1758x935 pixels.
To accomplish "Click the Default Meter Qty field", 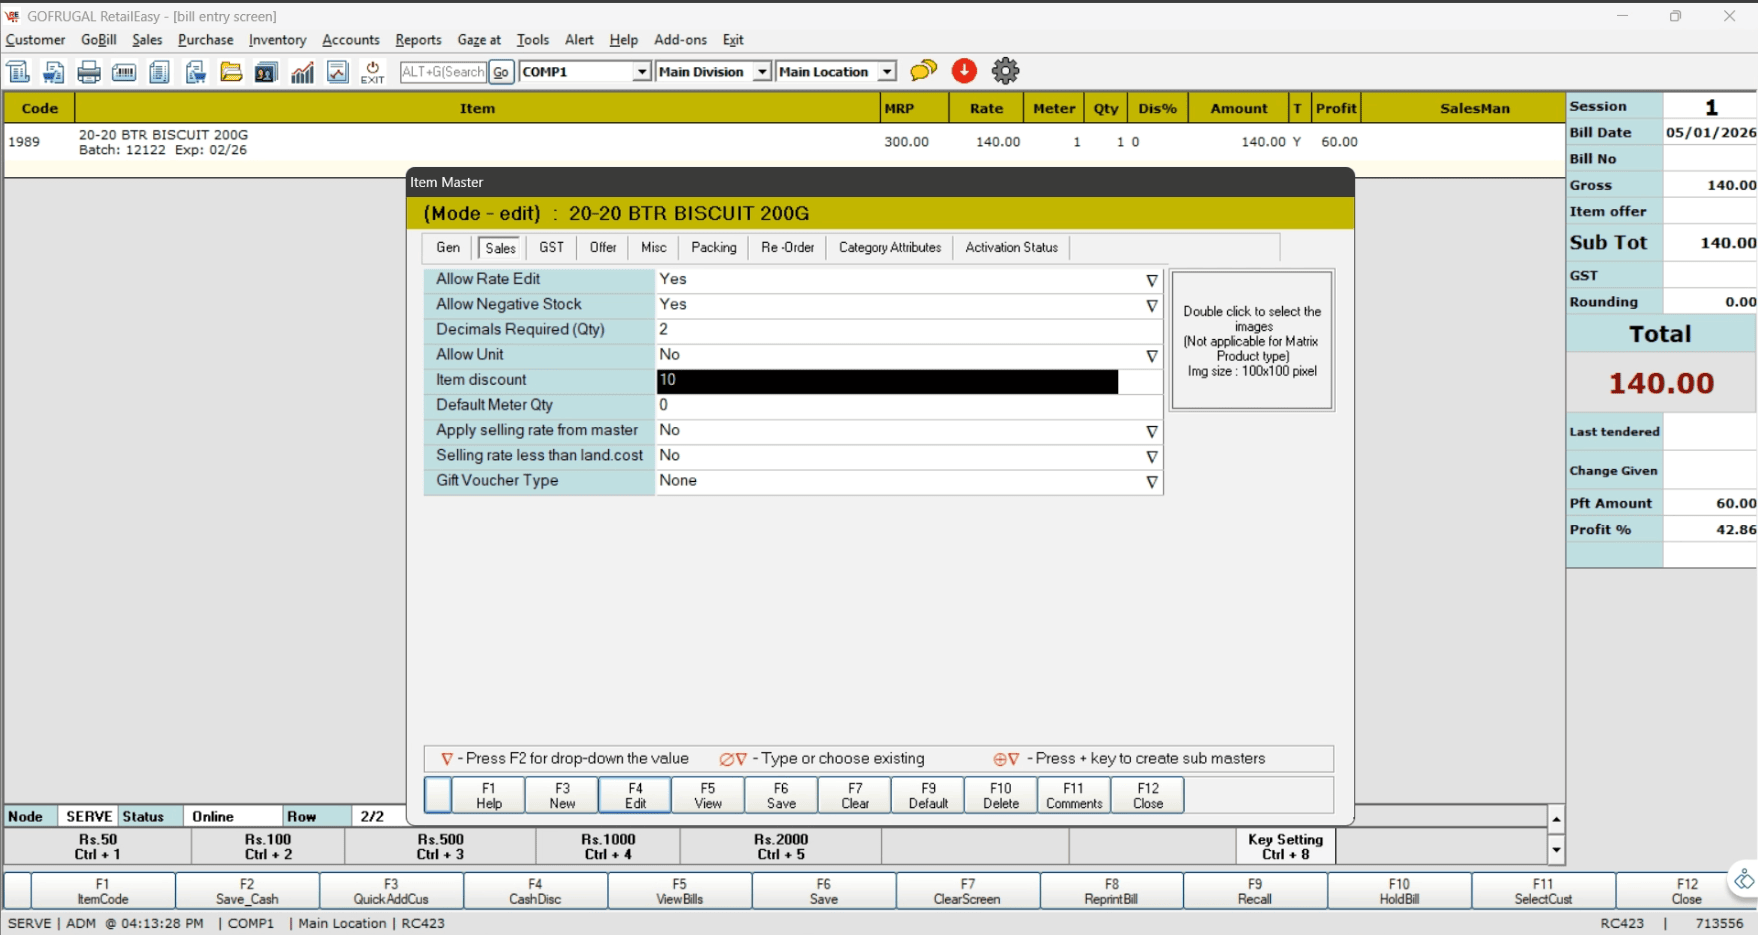I will 908,406.
